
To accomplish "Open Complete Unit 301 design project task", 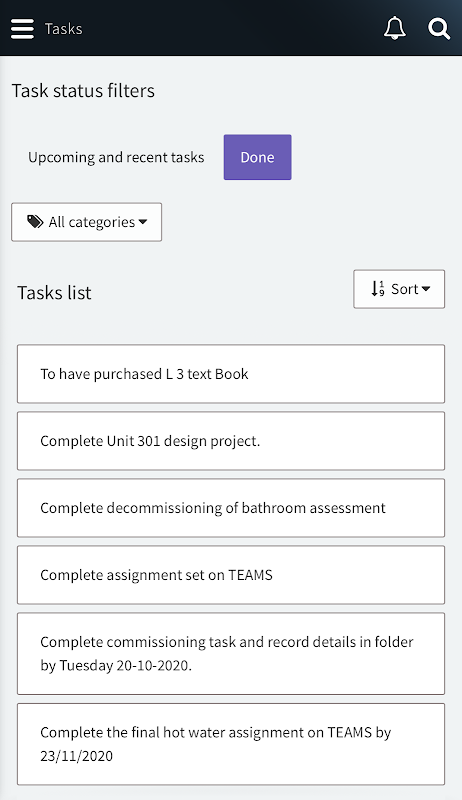I will click(x=231, y=441).
